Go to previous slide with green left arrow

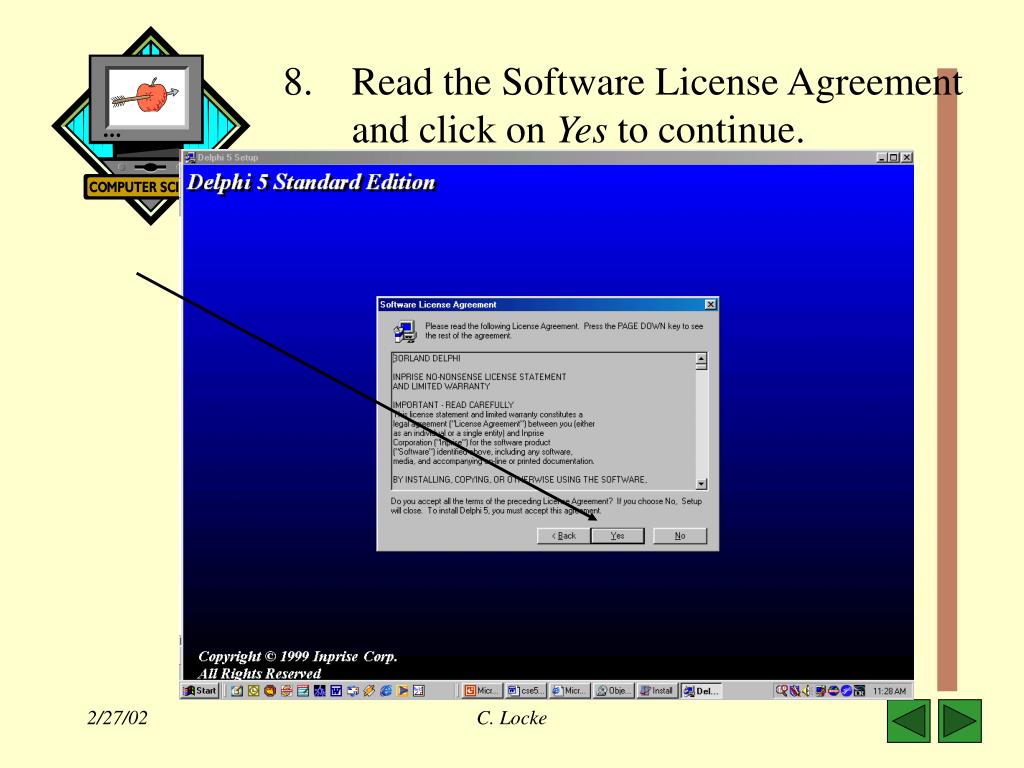tap(908, 721)
